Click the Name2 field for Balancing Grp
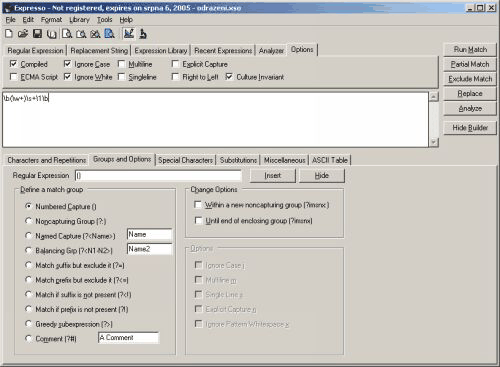 tap(149, 249)
